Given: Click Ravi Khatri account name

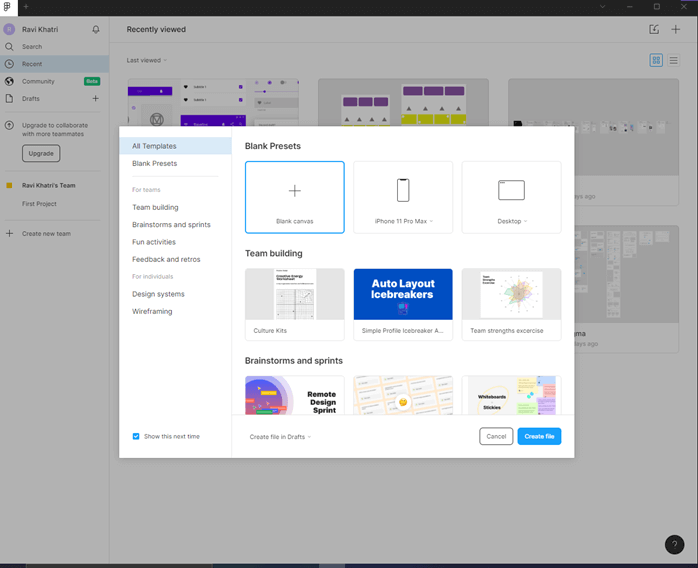Looking at the screenshot, I should 40,29.
